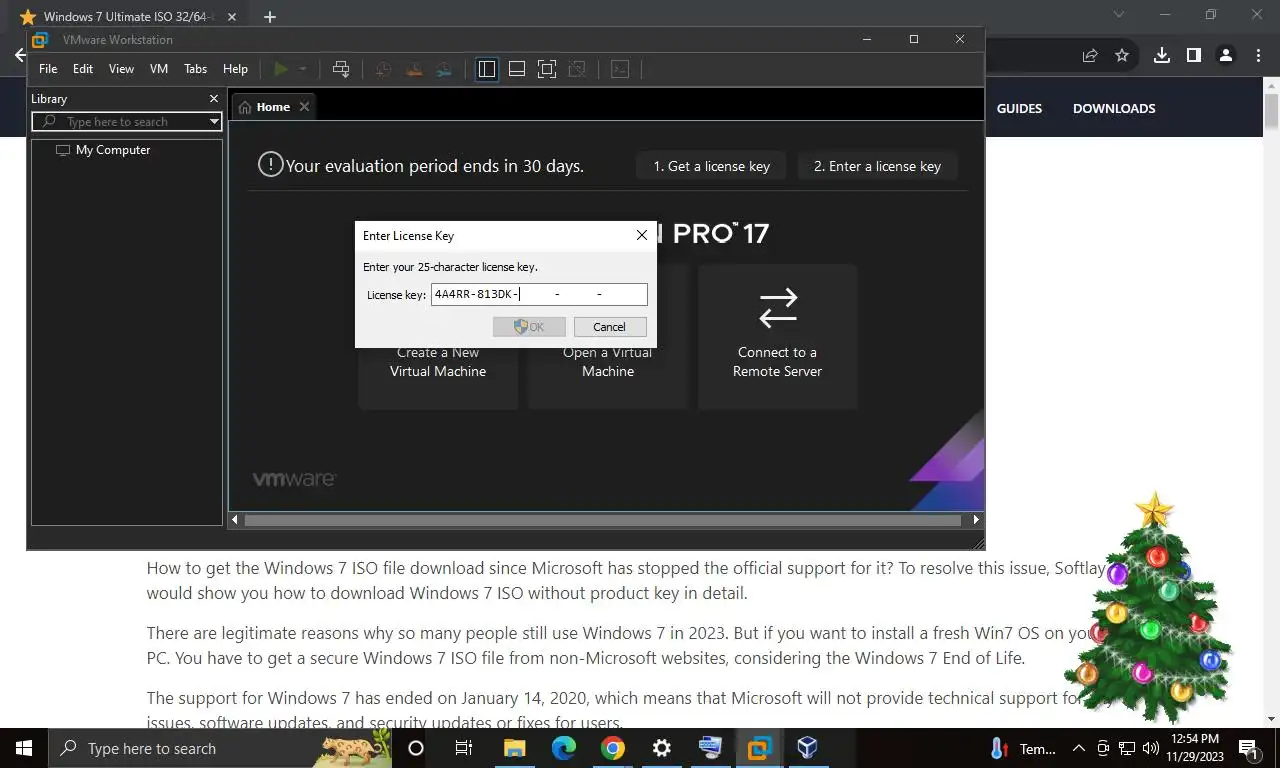This screenshot has height=768, width=1280.
Task: Close the Library panel with its X
Action: click(213, 98)
